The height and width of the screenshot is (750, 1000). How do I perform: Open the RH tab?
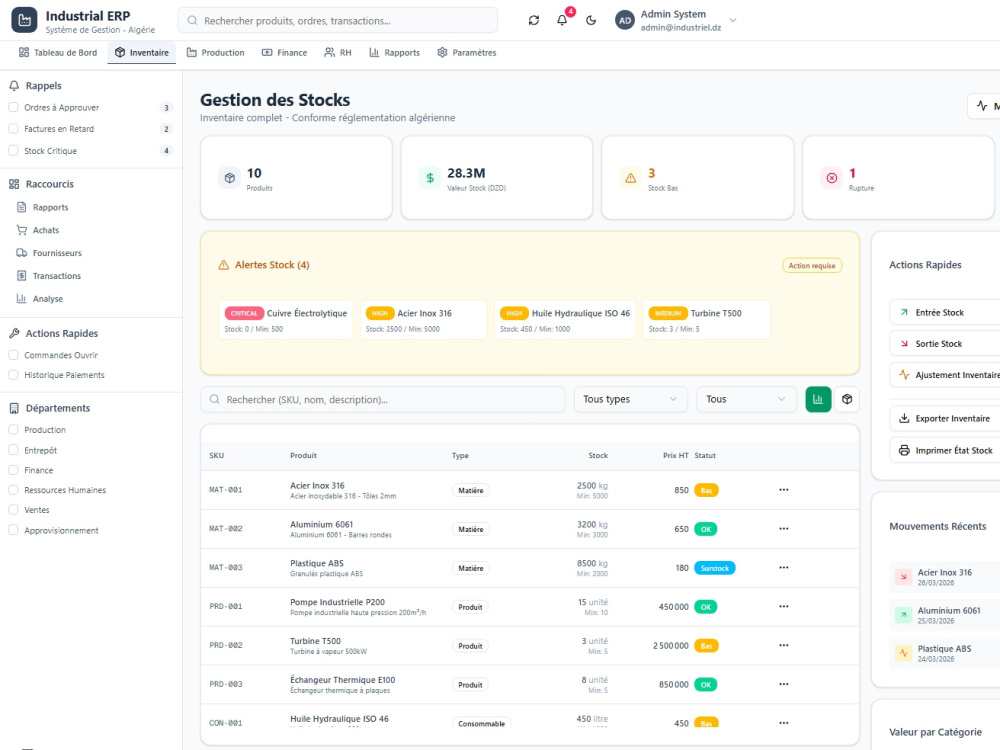click(338, 52)
